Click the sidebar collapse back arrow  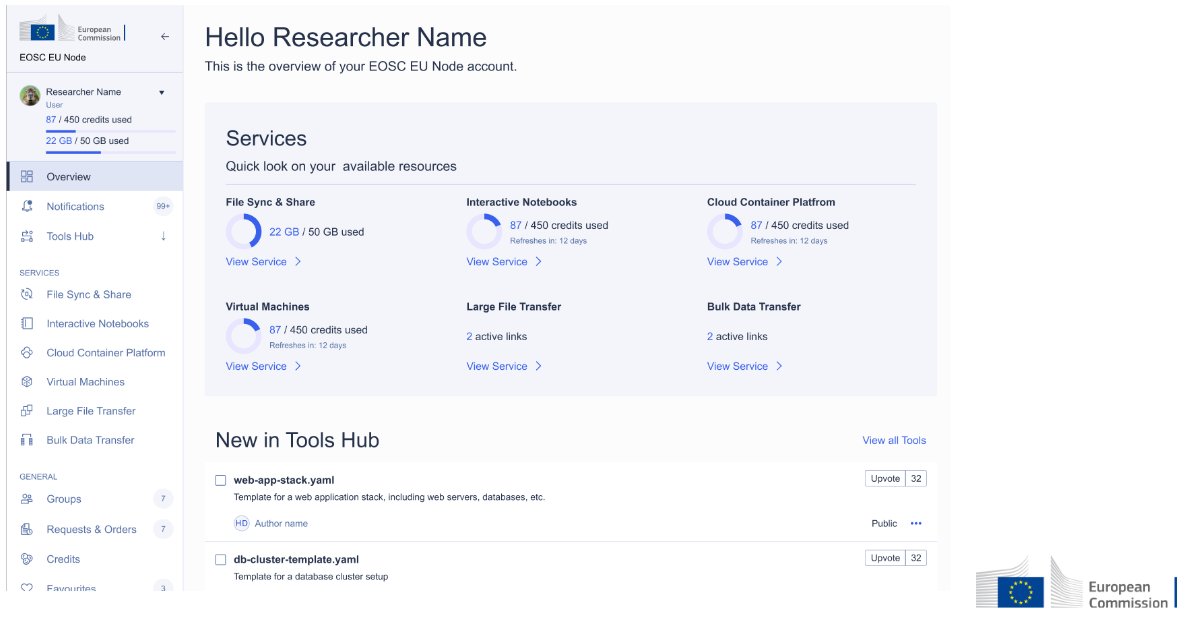pyautogui.click(x=165, y=37)
